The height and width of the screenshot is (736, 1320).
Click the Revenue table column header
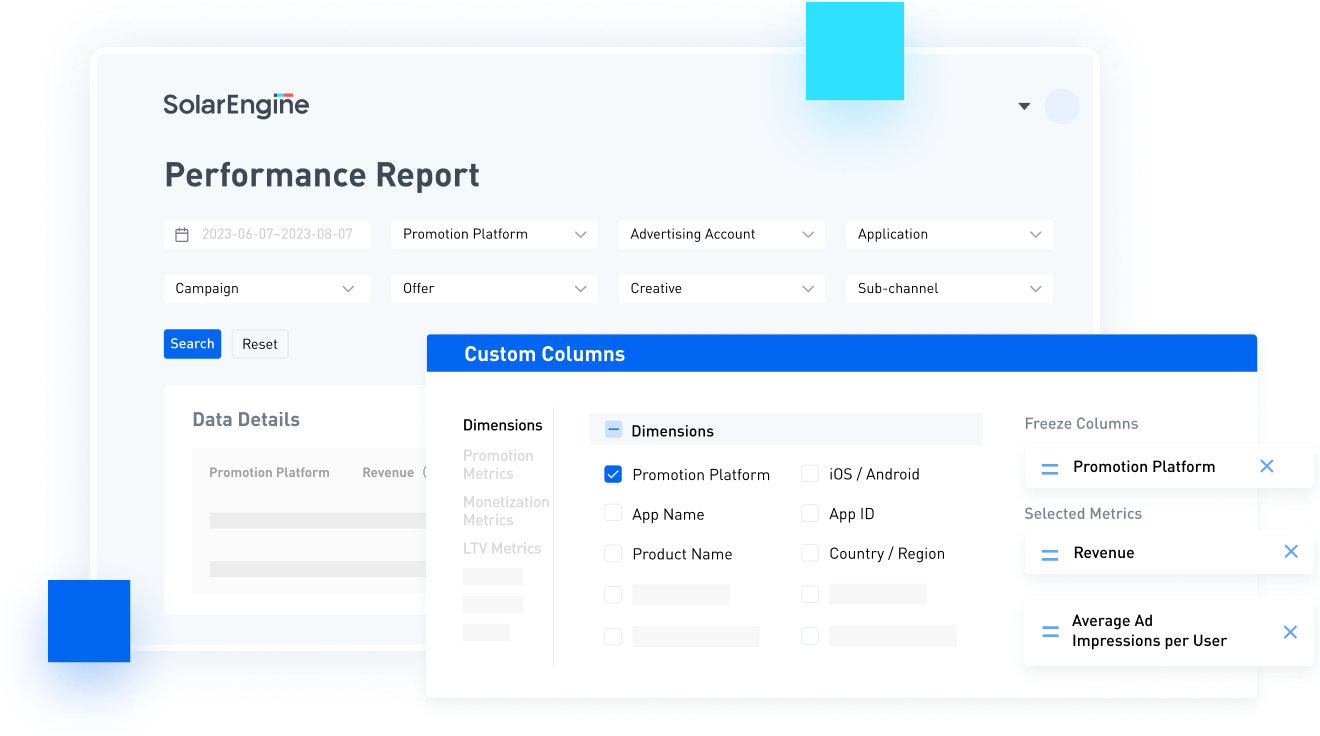[388, 473]
